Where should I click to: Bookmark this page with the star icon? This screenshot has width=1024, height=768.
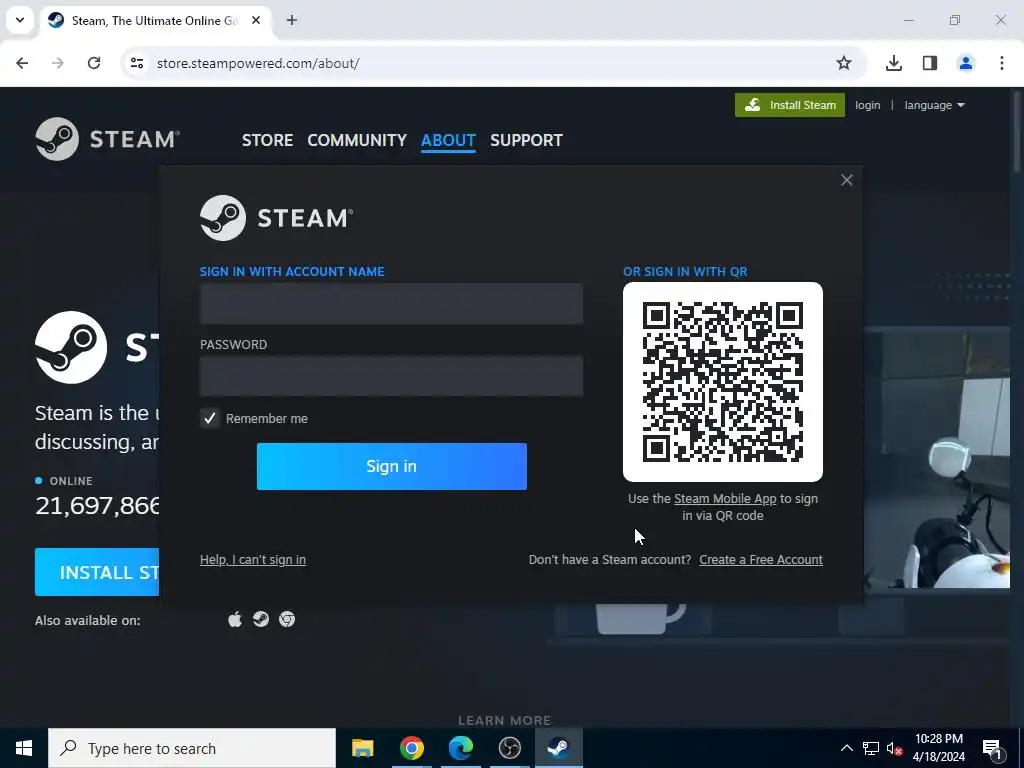[x=844, y=63]
